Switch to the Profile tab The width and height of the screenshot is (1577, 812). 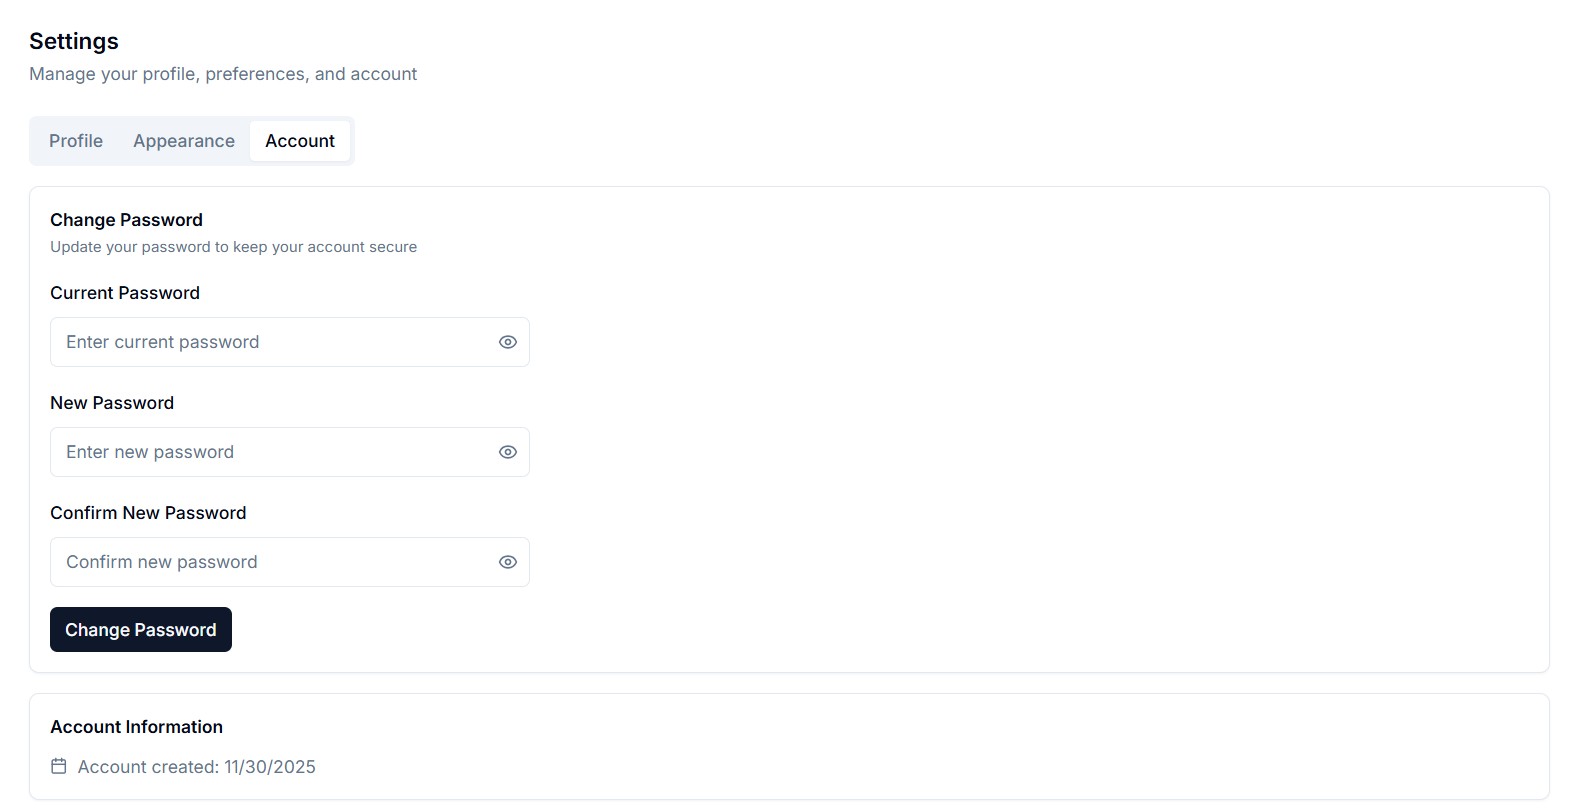(x=75, y=140)
